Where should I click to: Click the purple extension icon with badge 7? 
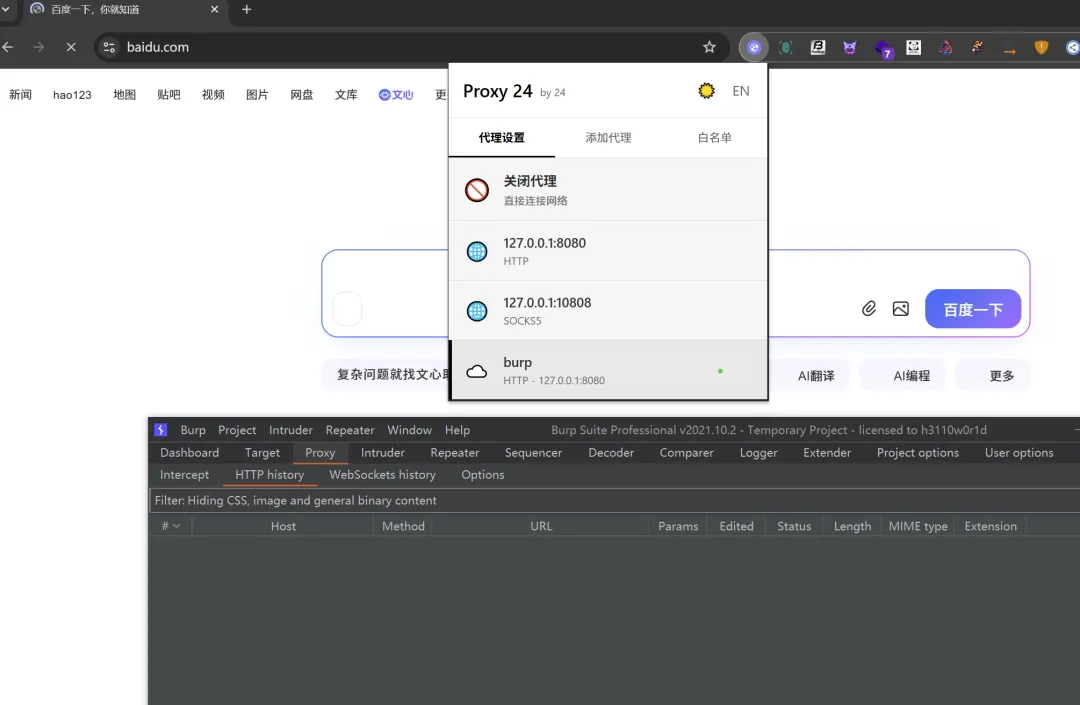882,49
